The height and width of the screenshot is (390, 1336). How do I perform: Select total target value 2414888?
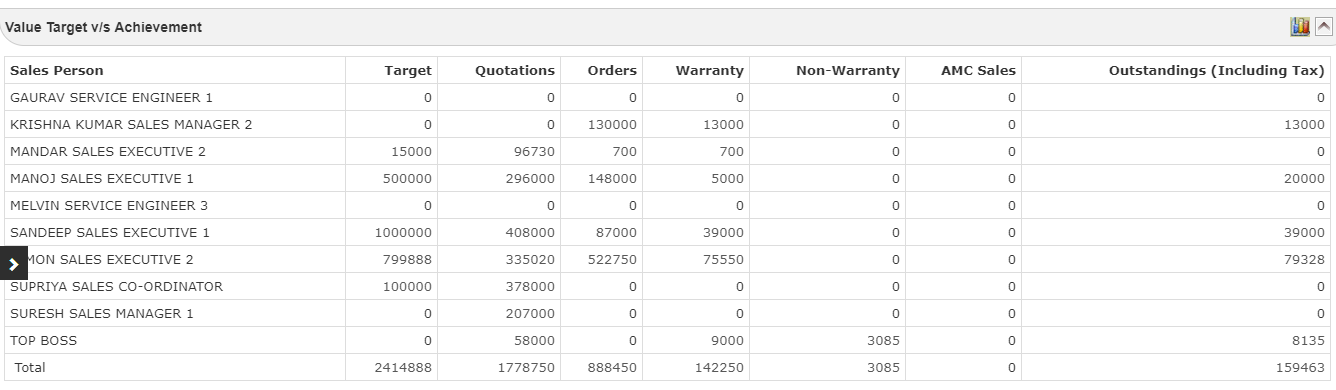pyautogui.click(x=403, y=367)
